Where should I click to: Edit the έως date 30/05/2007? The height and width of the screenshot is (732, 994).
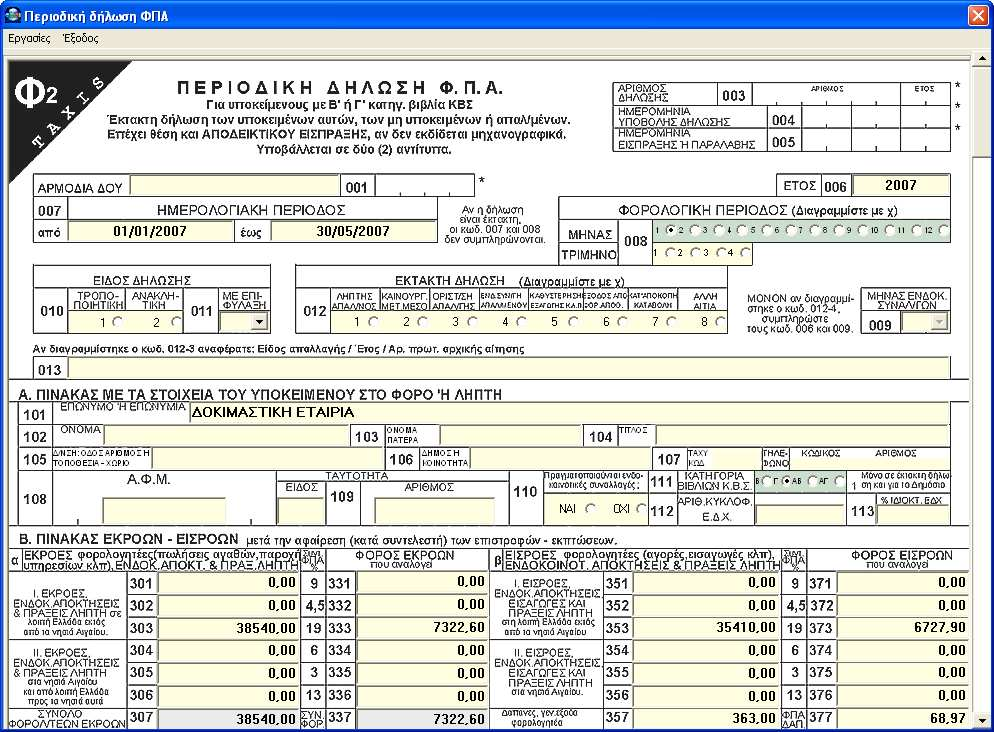pyautogui.click(x=353, y=231)
